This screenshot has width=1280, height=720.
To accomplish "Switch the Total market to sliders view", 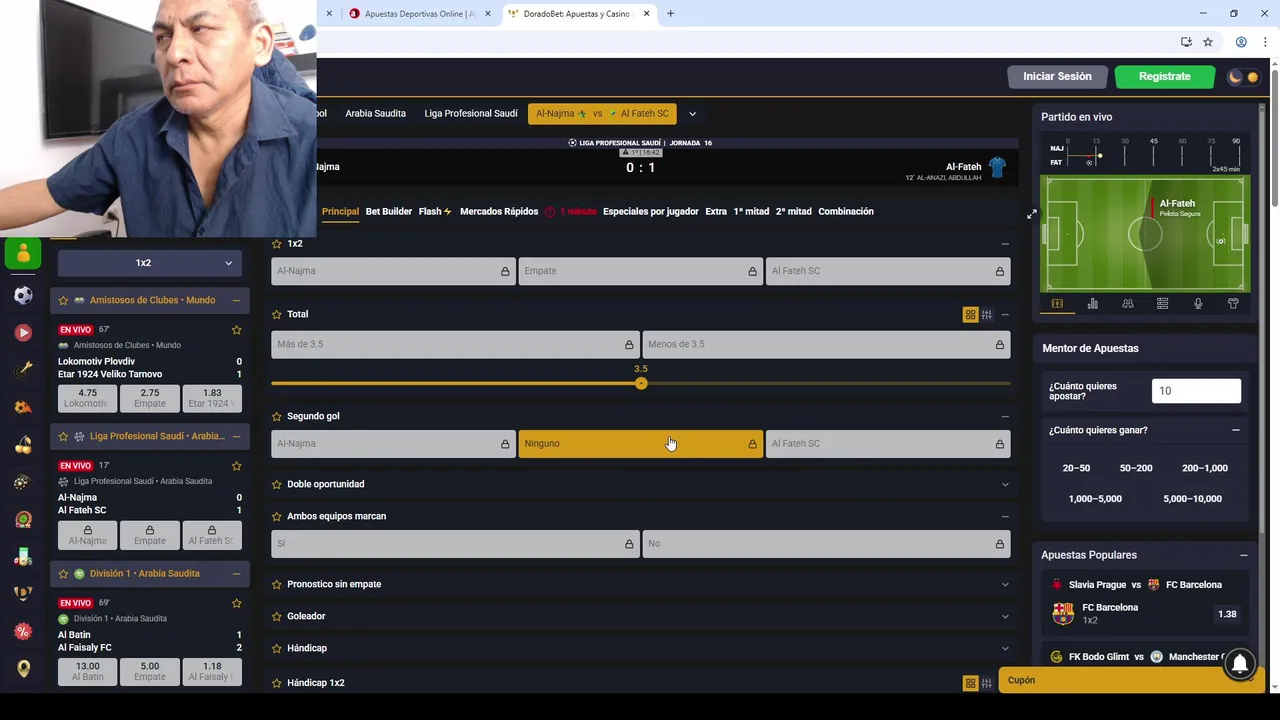I will click(x=987, y=314).
